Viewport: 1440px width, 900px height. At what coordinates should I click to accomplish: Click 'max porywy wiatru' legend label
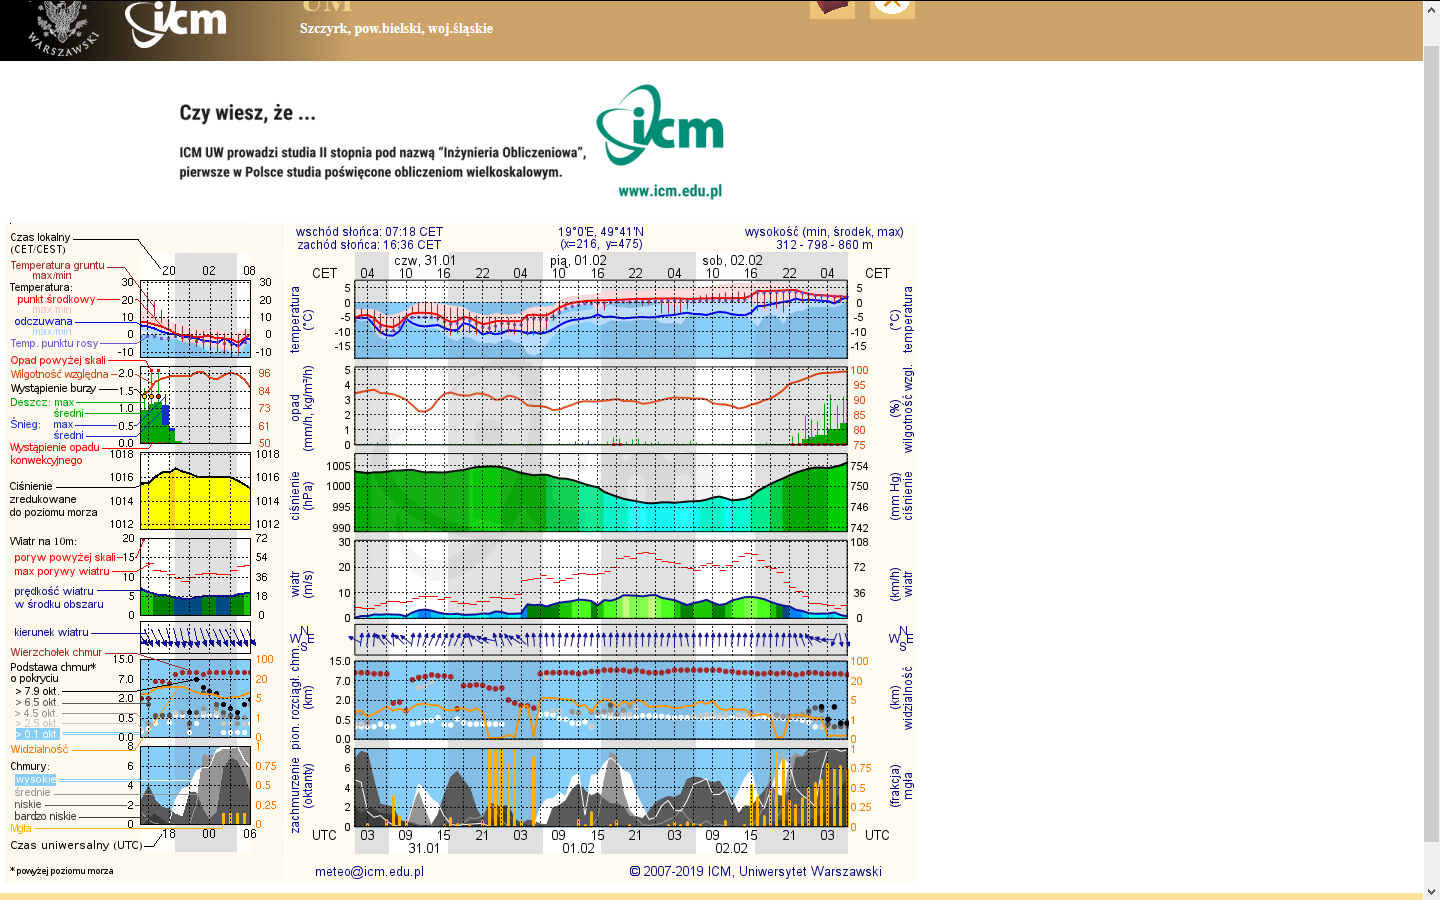[62, 571]
